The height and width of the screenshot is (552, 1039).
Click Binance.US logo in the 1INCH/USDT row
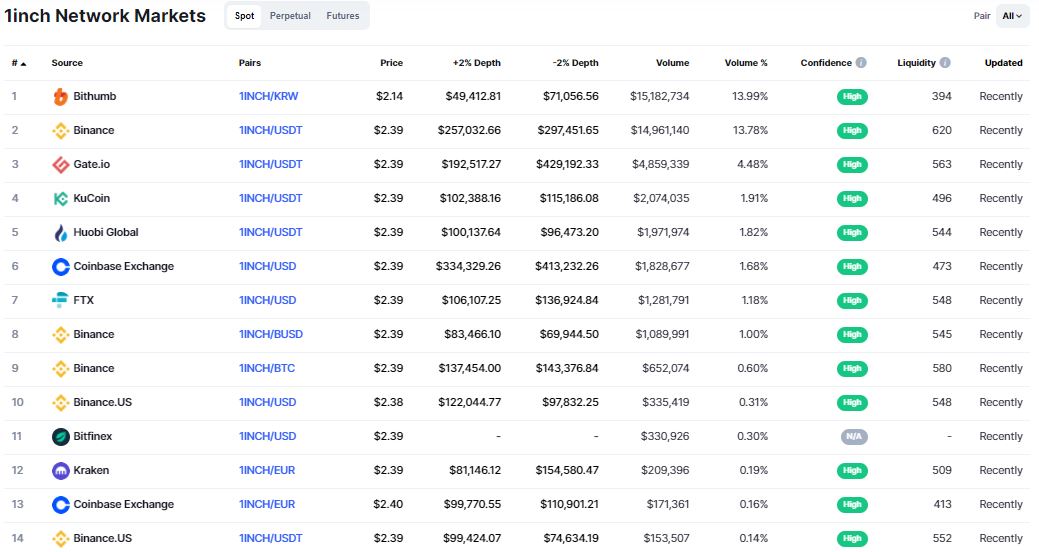pyautogui.click(x=60, y=539)
